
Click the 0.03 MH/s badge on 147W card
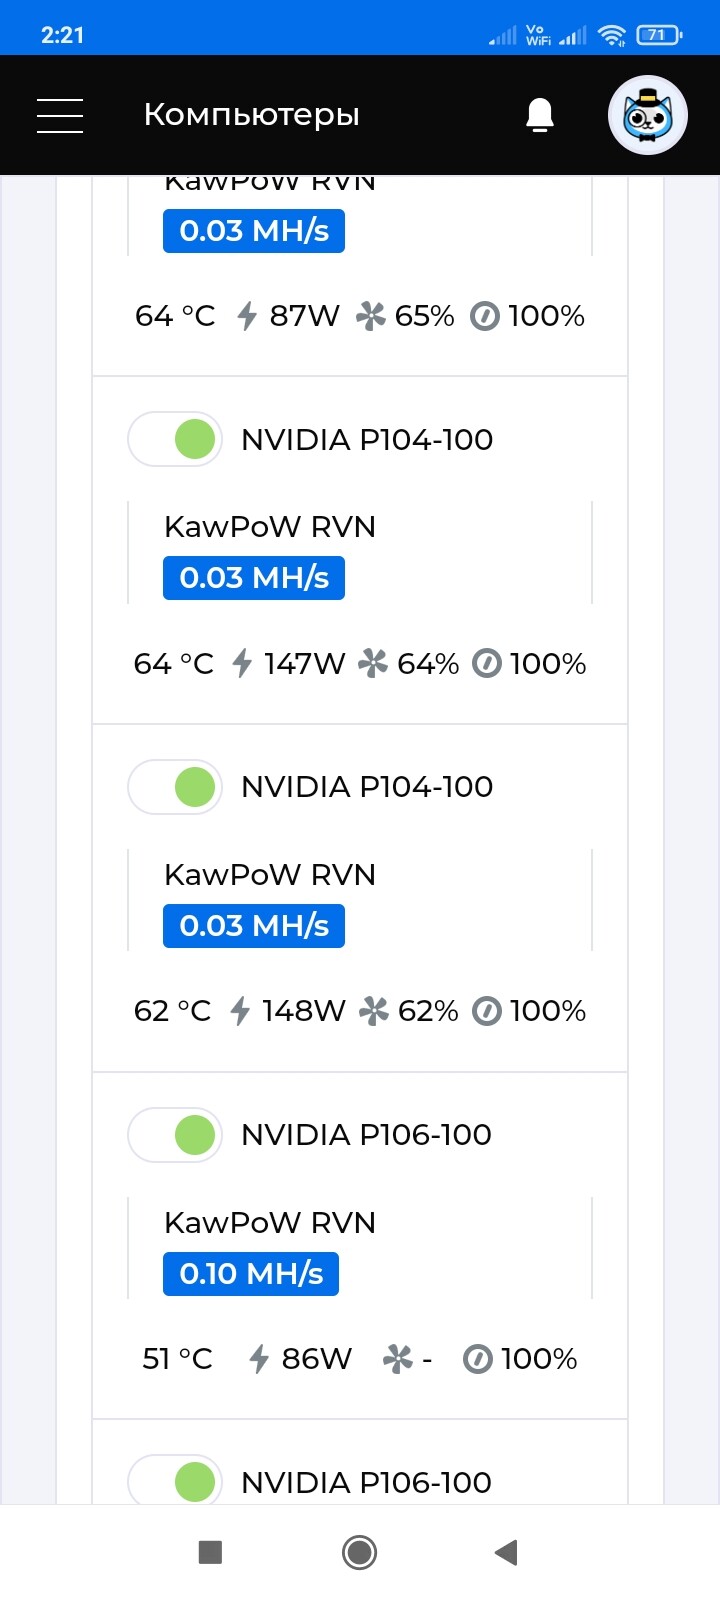[254, 578]
